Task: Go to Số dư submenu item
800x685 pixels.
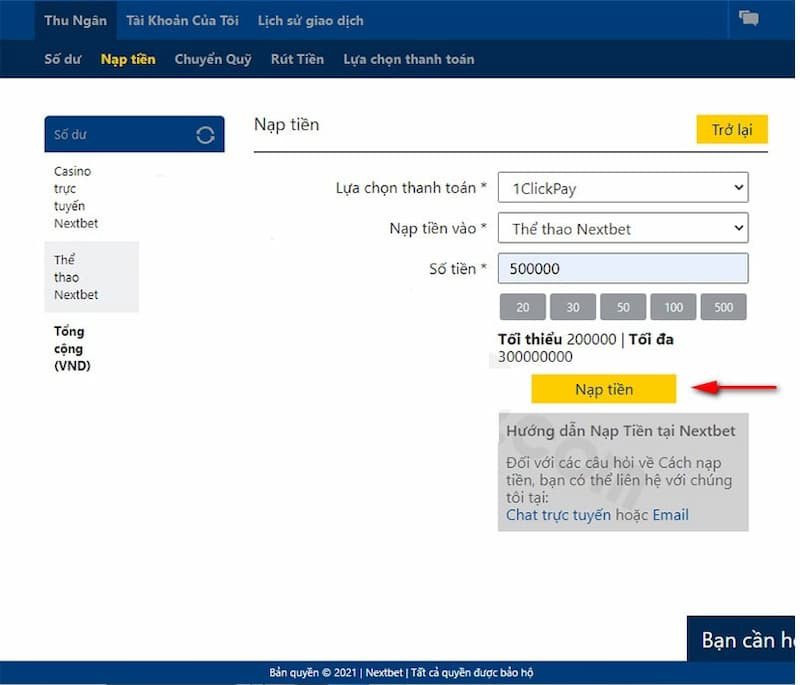Action: 63,59
